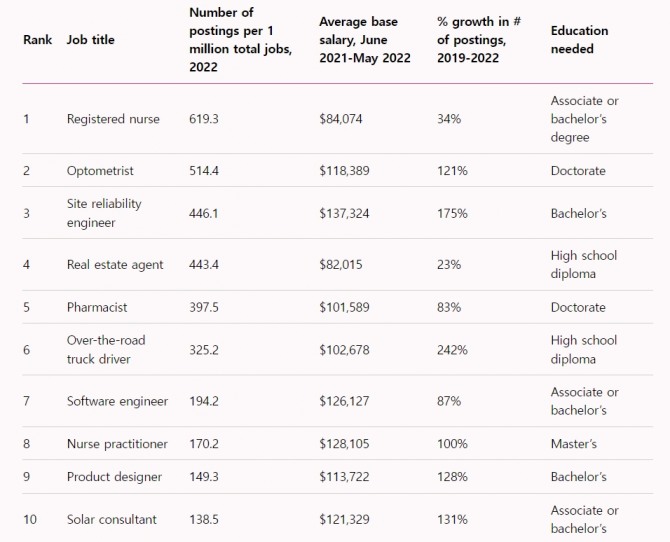Click the 619.3 postings value
This screenshot has height=542, width=670.
pyautogui.click(x=203, y=119)
